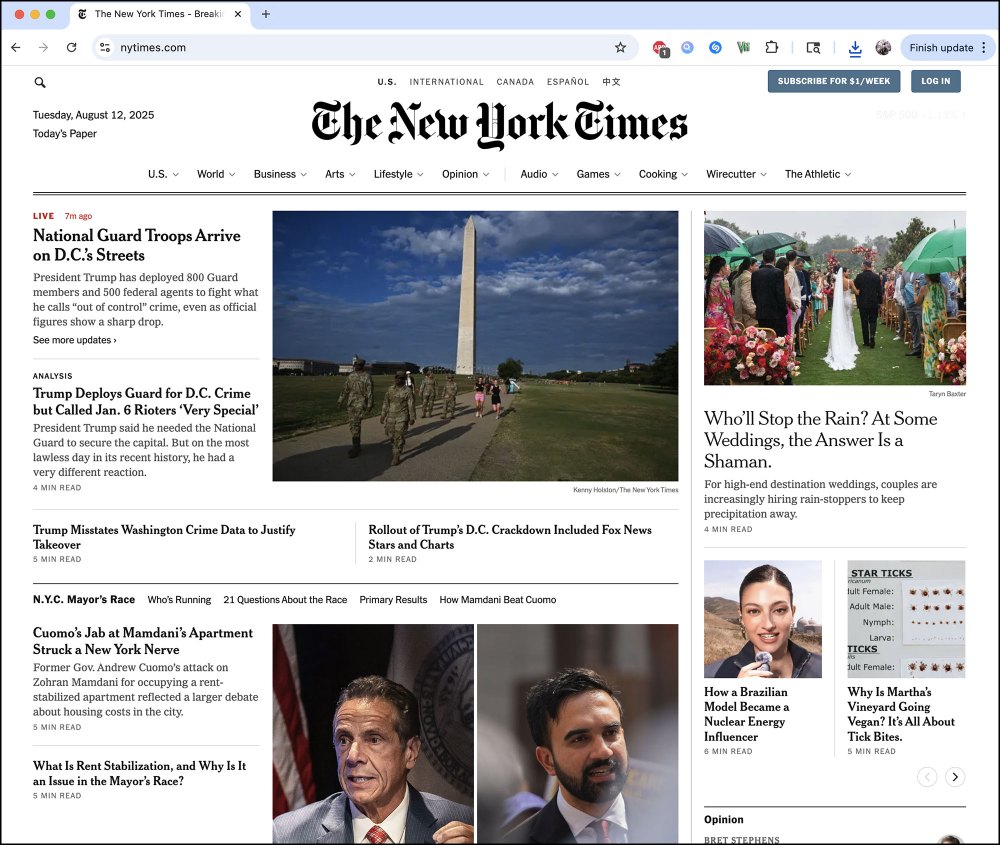Open Who's Running link
1000x845 pixels.
tap(179, 599)
